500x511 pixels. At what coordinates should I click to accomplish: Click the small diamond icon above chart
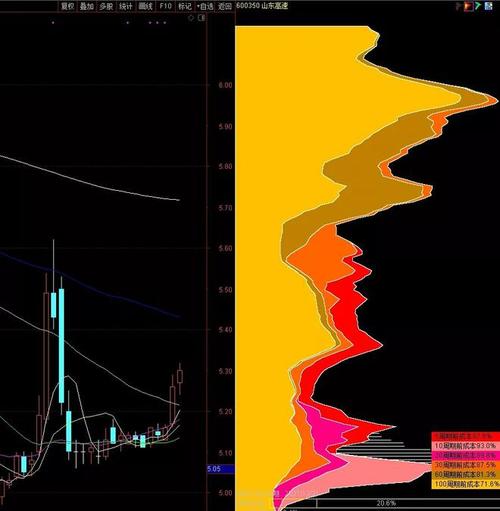[x=191, y=18]
